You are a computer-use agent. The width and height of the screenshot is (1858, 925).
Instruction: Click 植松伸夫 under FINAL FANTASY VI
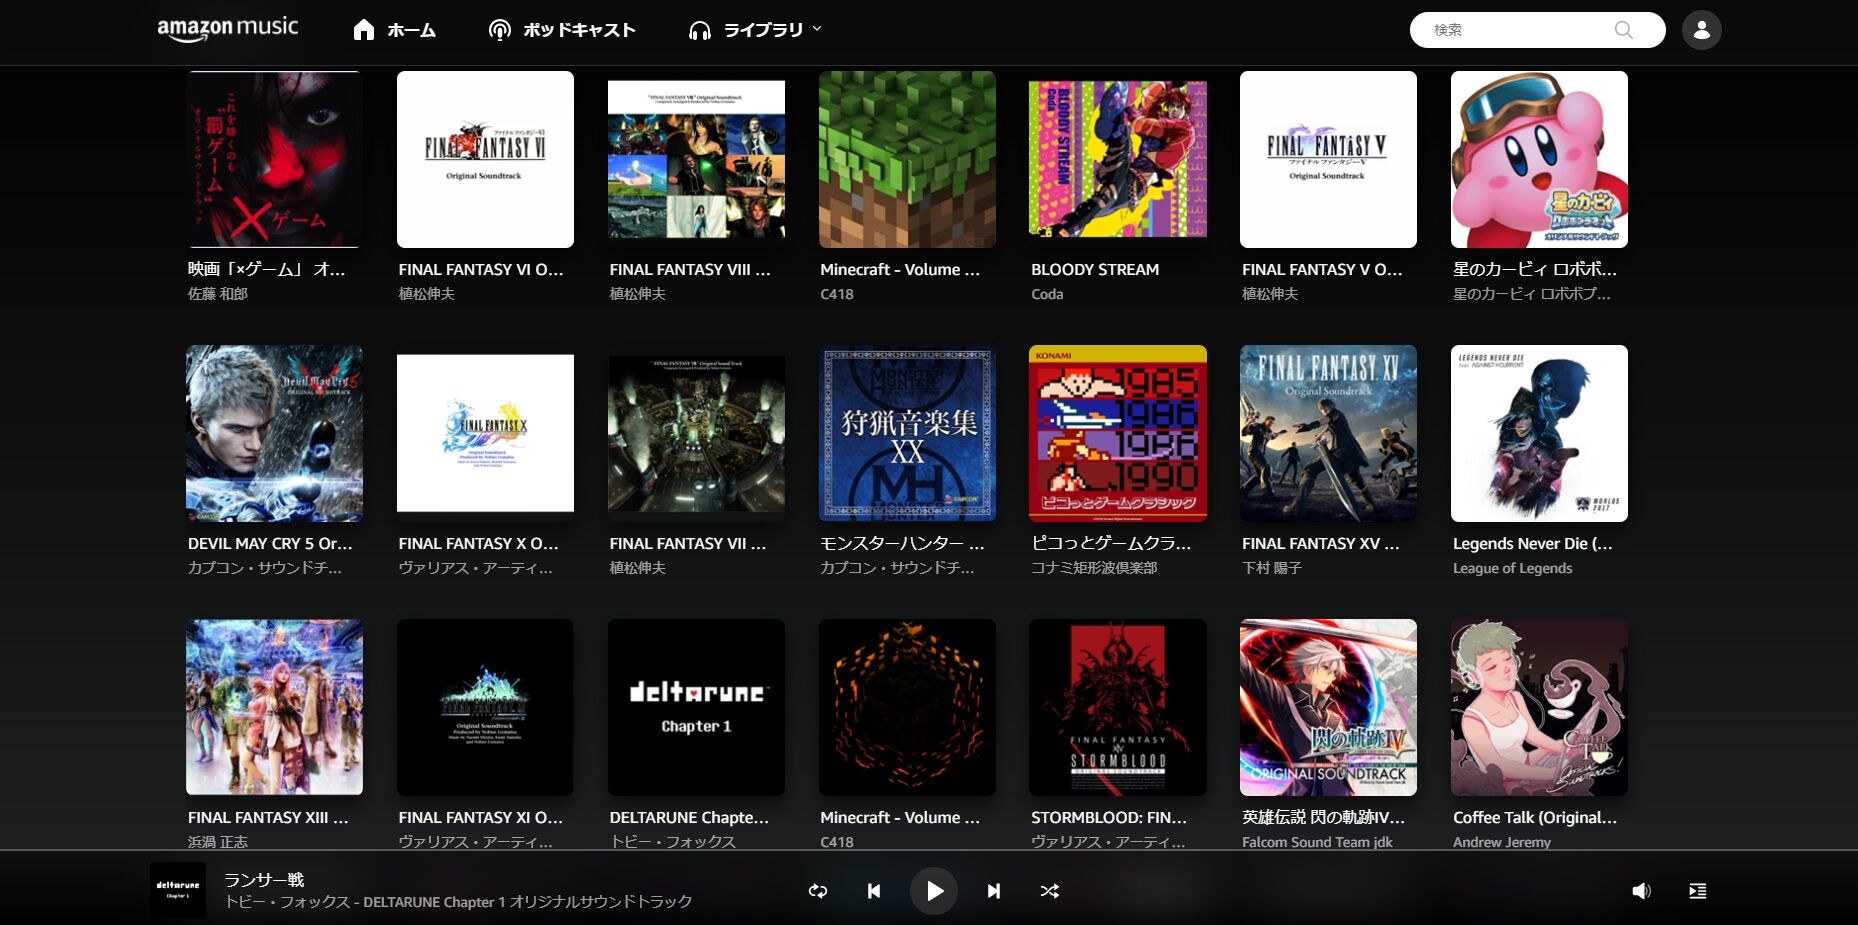tap(426, 294)
